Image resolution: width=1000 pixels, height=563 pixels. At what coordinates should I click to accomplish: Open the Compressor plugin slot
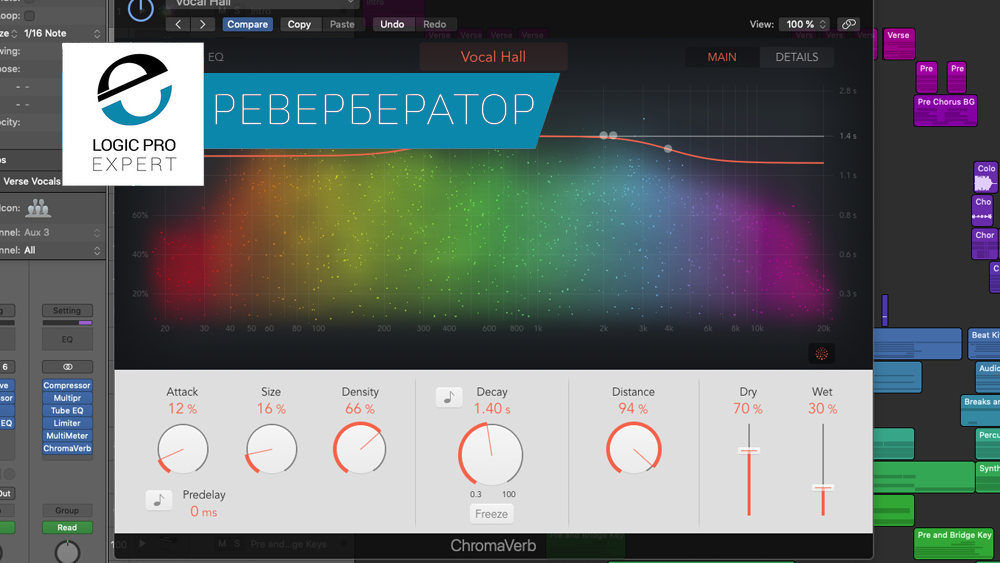pos(67,385)
